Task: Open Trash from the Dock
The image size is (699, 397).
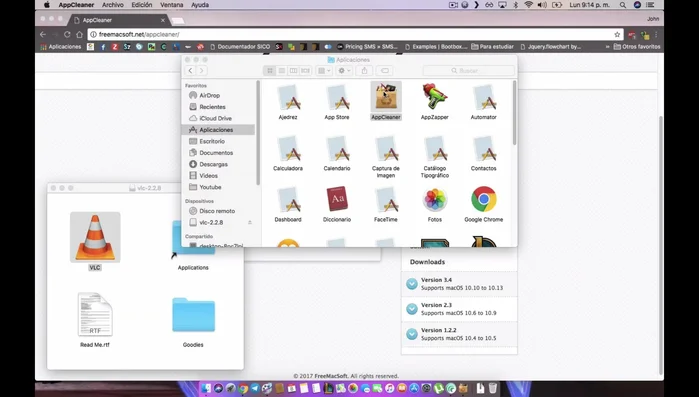Action: point(493,388)
